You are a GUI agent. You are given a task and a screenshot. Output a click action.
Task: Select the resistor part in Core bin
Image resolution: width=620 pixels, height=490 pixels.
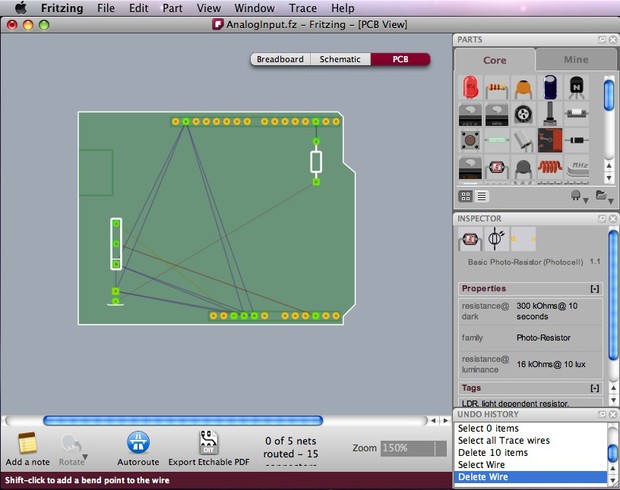497,87
